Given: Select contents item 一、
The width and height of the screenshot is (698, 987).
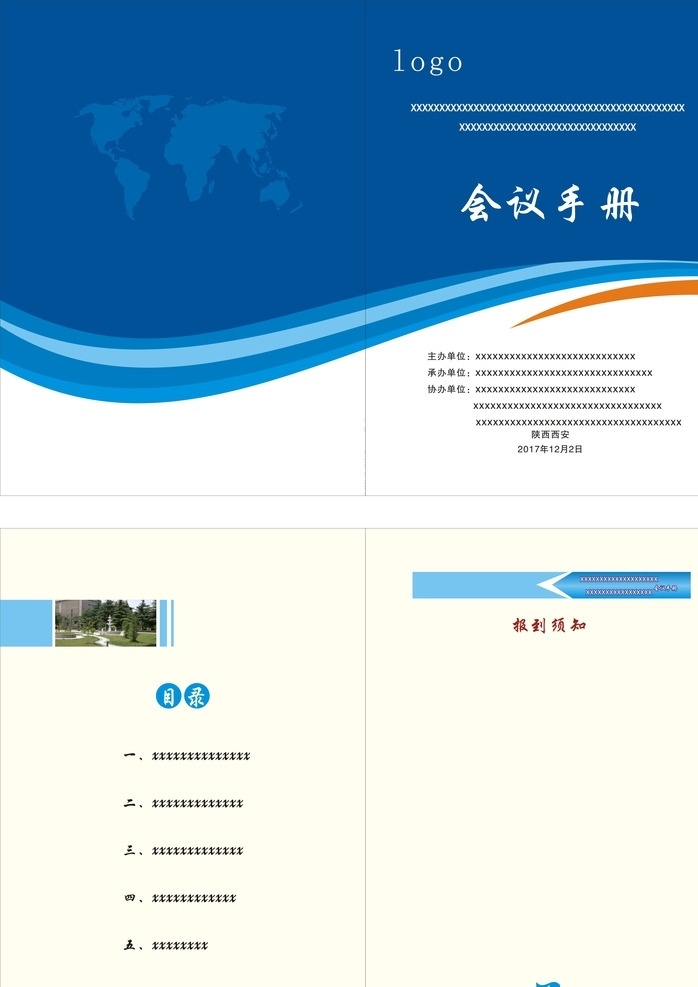Looking at the screenshot, I should [187, 756].
